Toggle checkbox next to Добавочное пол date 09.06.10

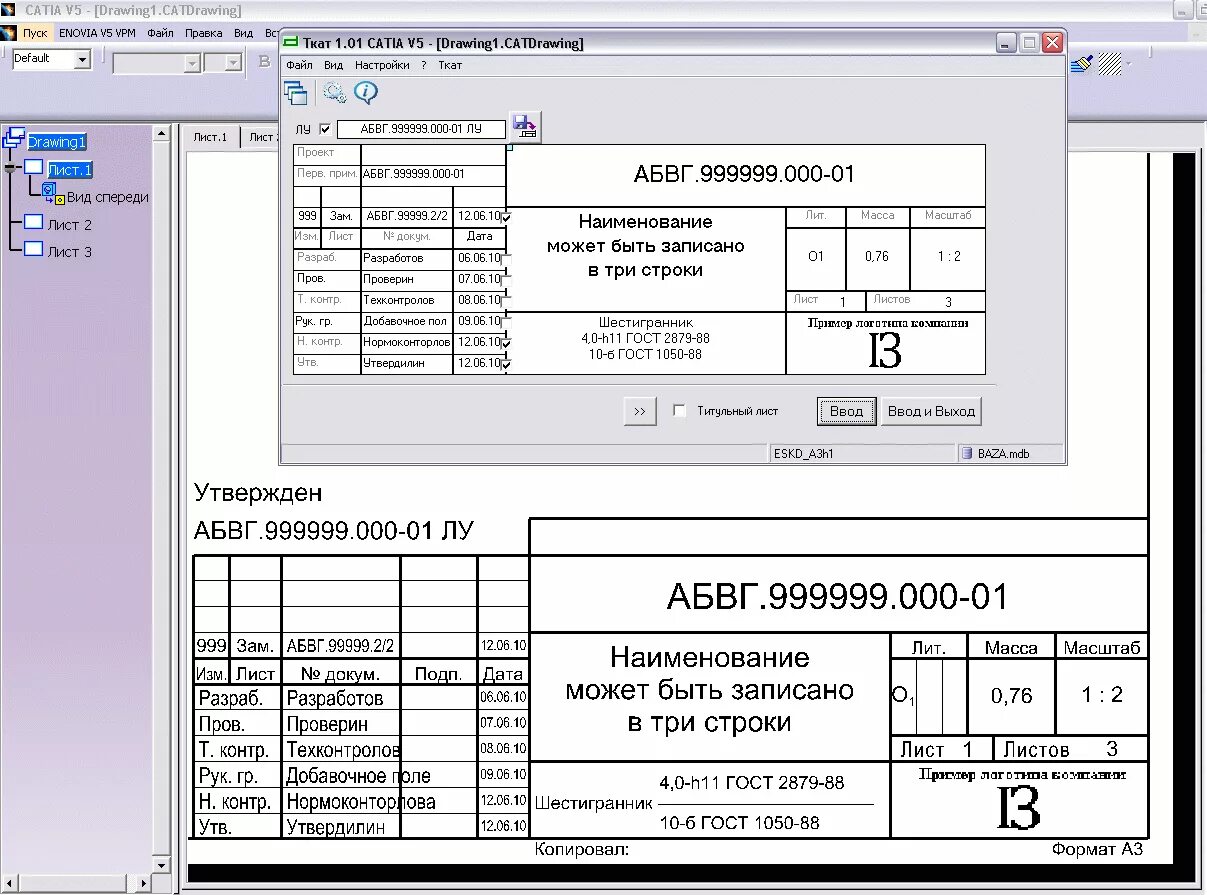(x=507, y=321)
